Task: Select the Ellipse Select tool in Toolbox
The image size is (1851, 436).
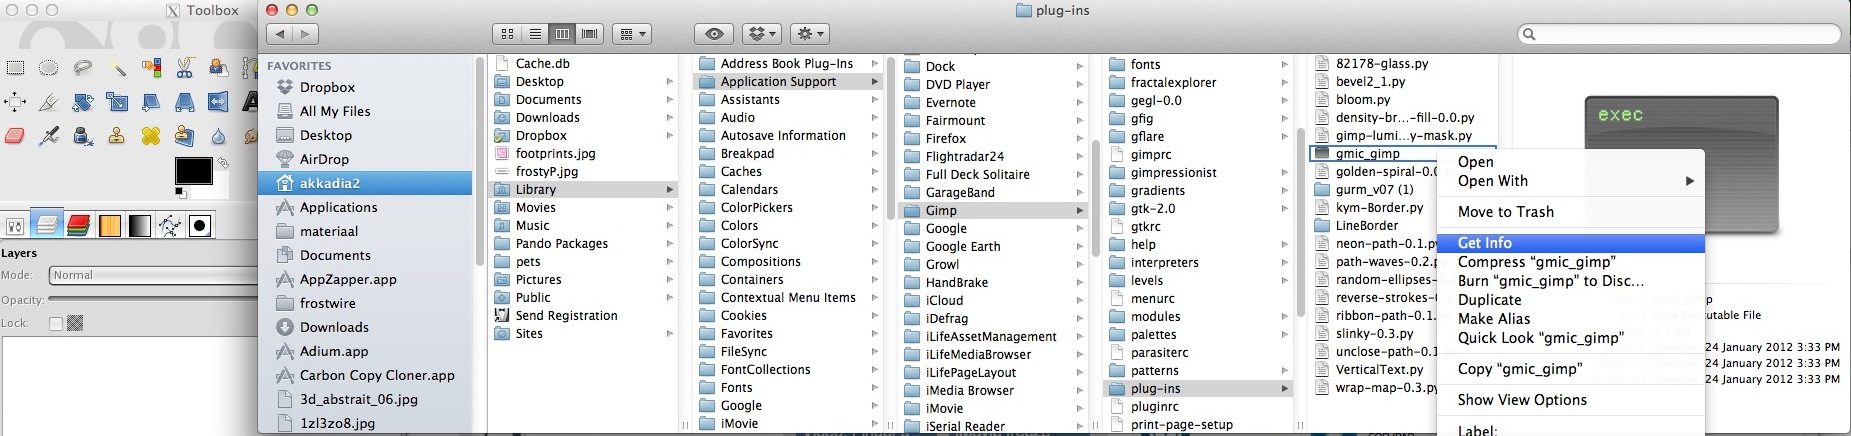Action: [49, 68]
